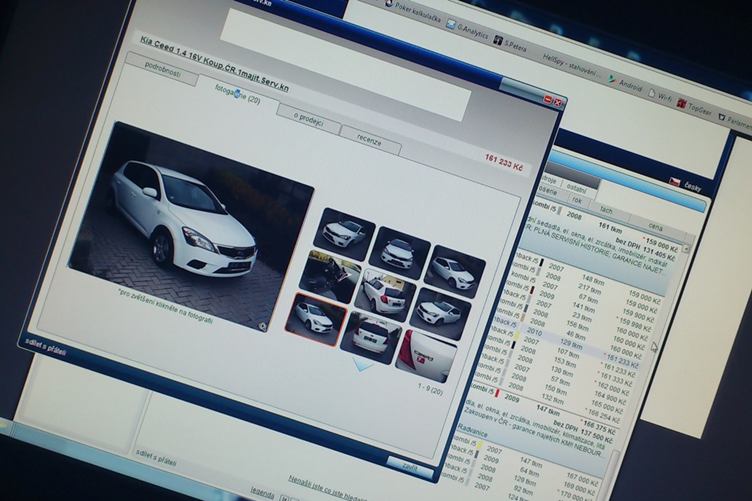Click the Radvanice location link

(472, 430)
